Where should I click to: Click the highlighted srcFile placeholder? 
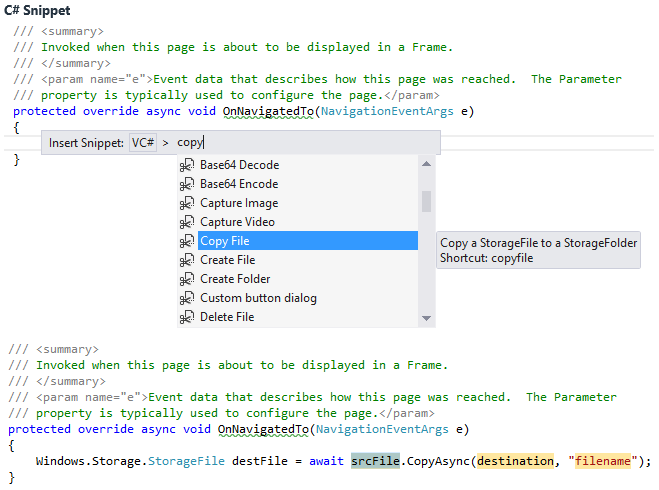(375, 461)
